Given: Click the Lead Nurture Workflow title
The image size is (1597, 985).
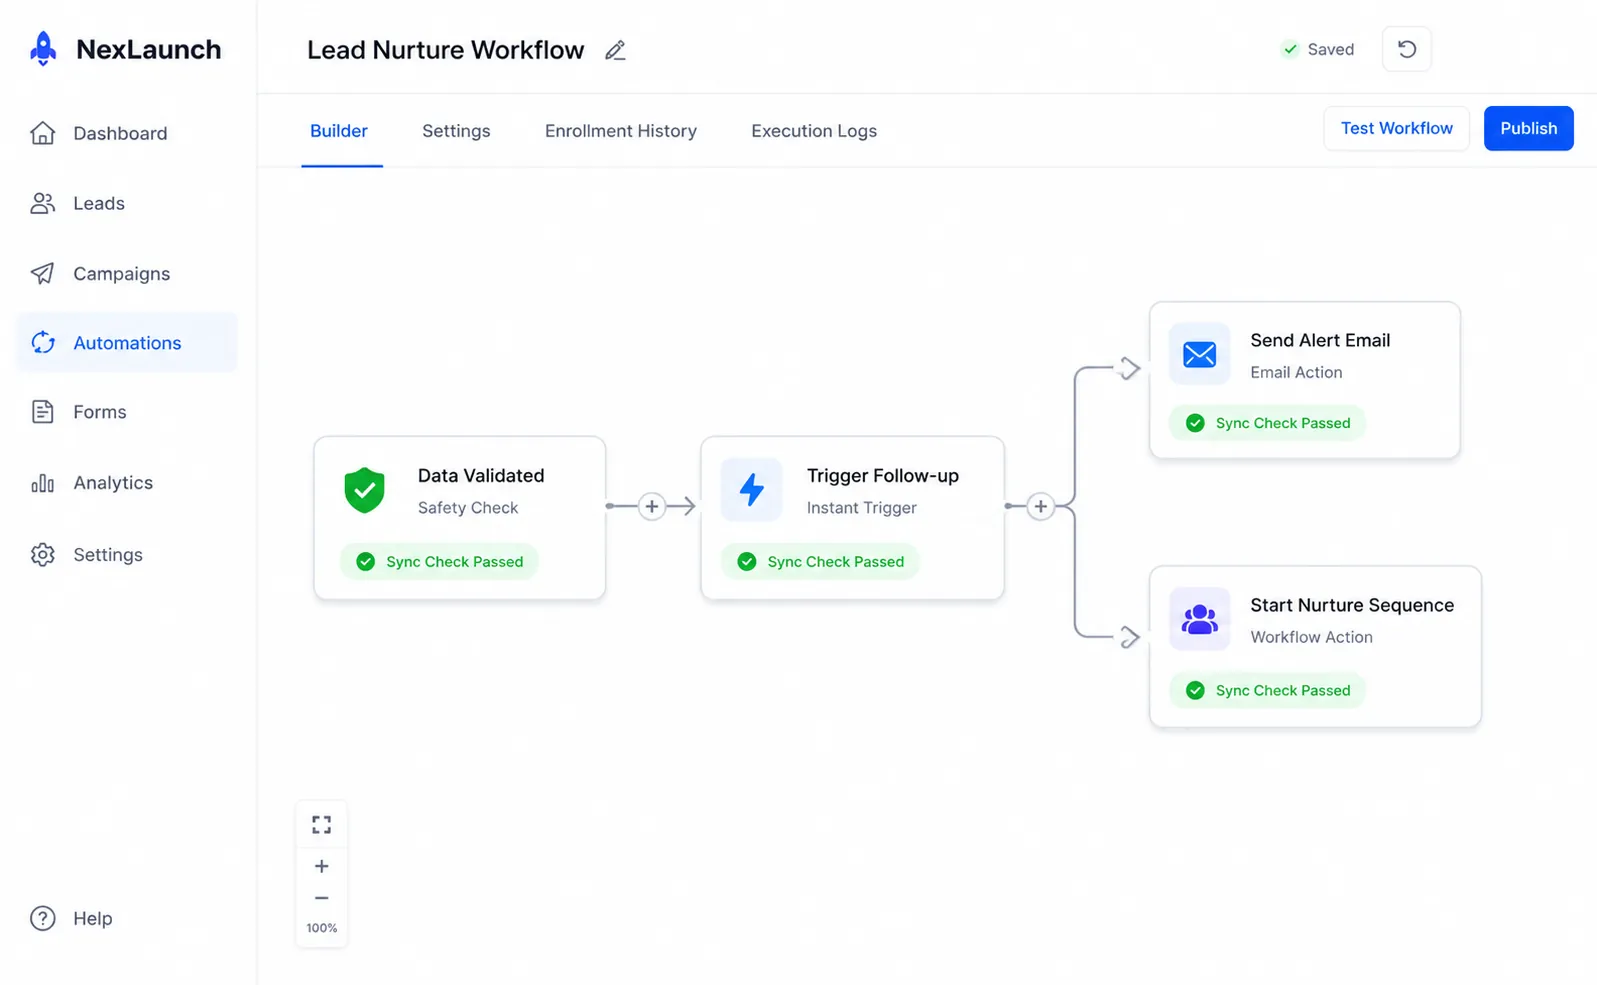Looking at the screenshot, I should 445,50.
